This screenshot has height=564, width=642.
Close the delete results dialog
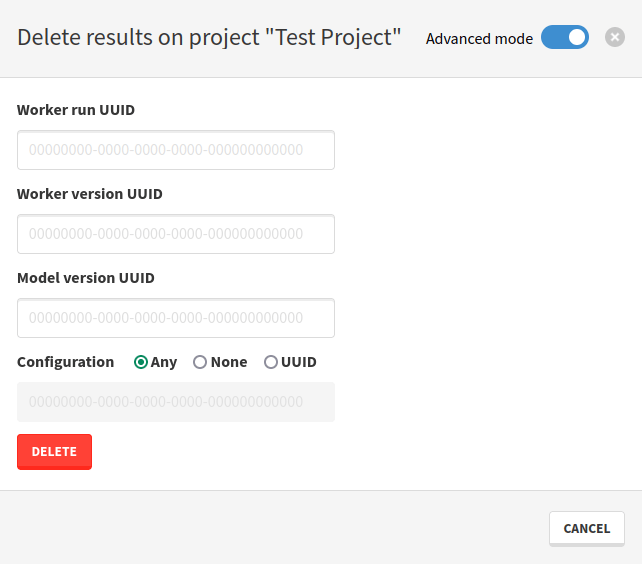click(x=615, y=38)
